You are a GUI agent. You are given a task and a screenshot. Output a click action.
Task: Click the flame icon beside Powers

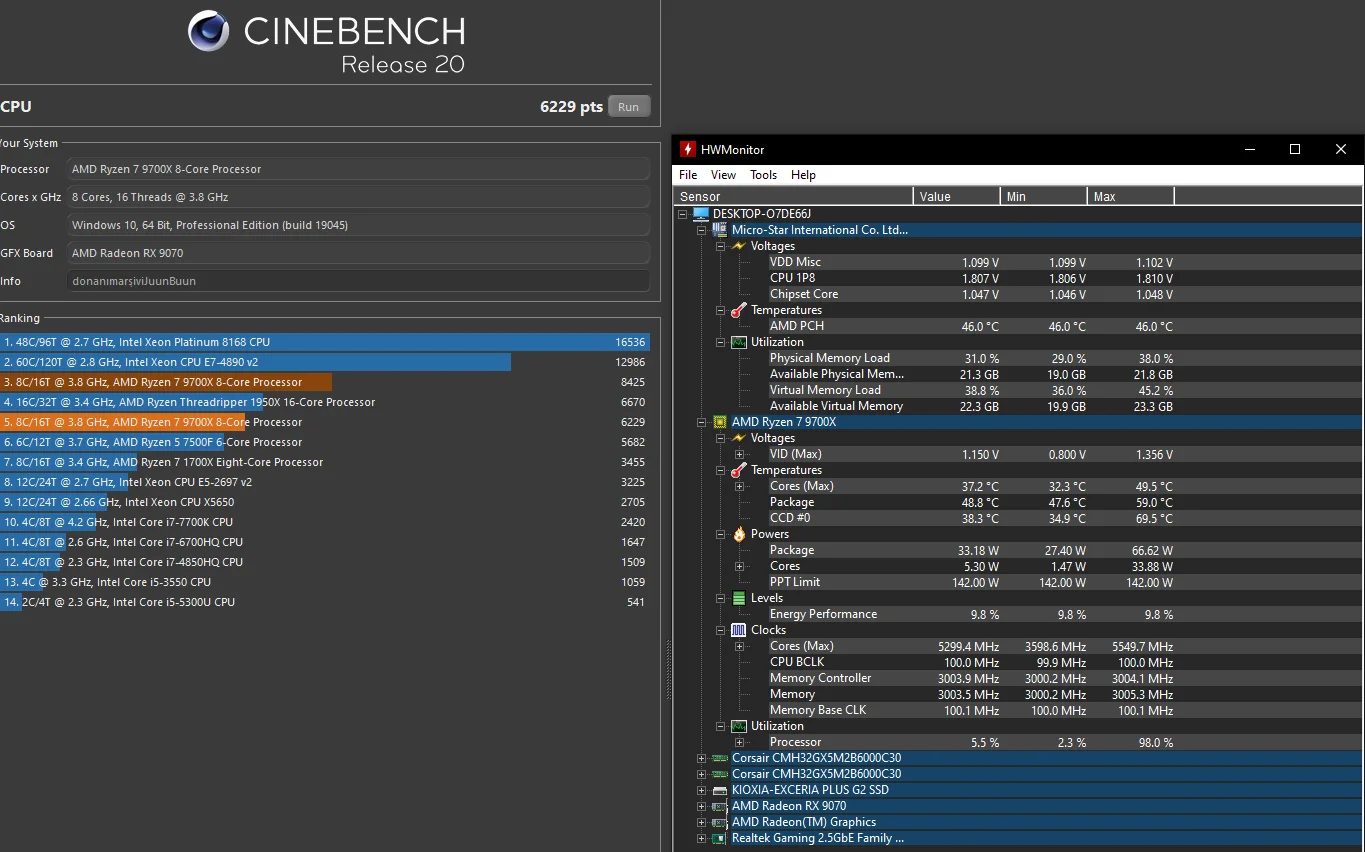point(739,534)
